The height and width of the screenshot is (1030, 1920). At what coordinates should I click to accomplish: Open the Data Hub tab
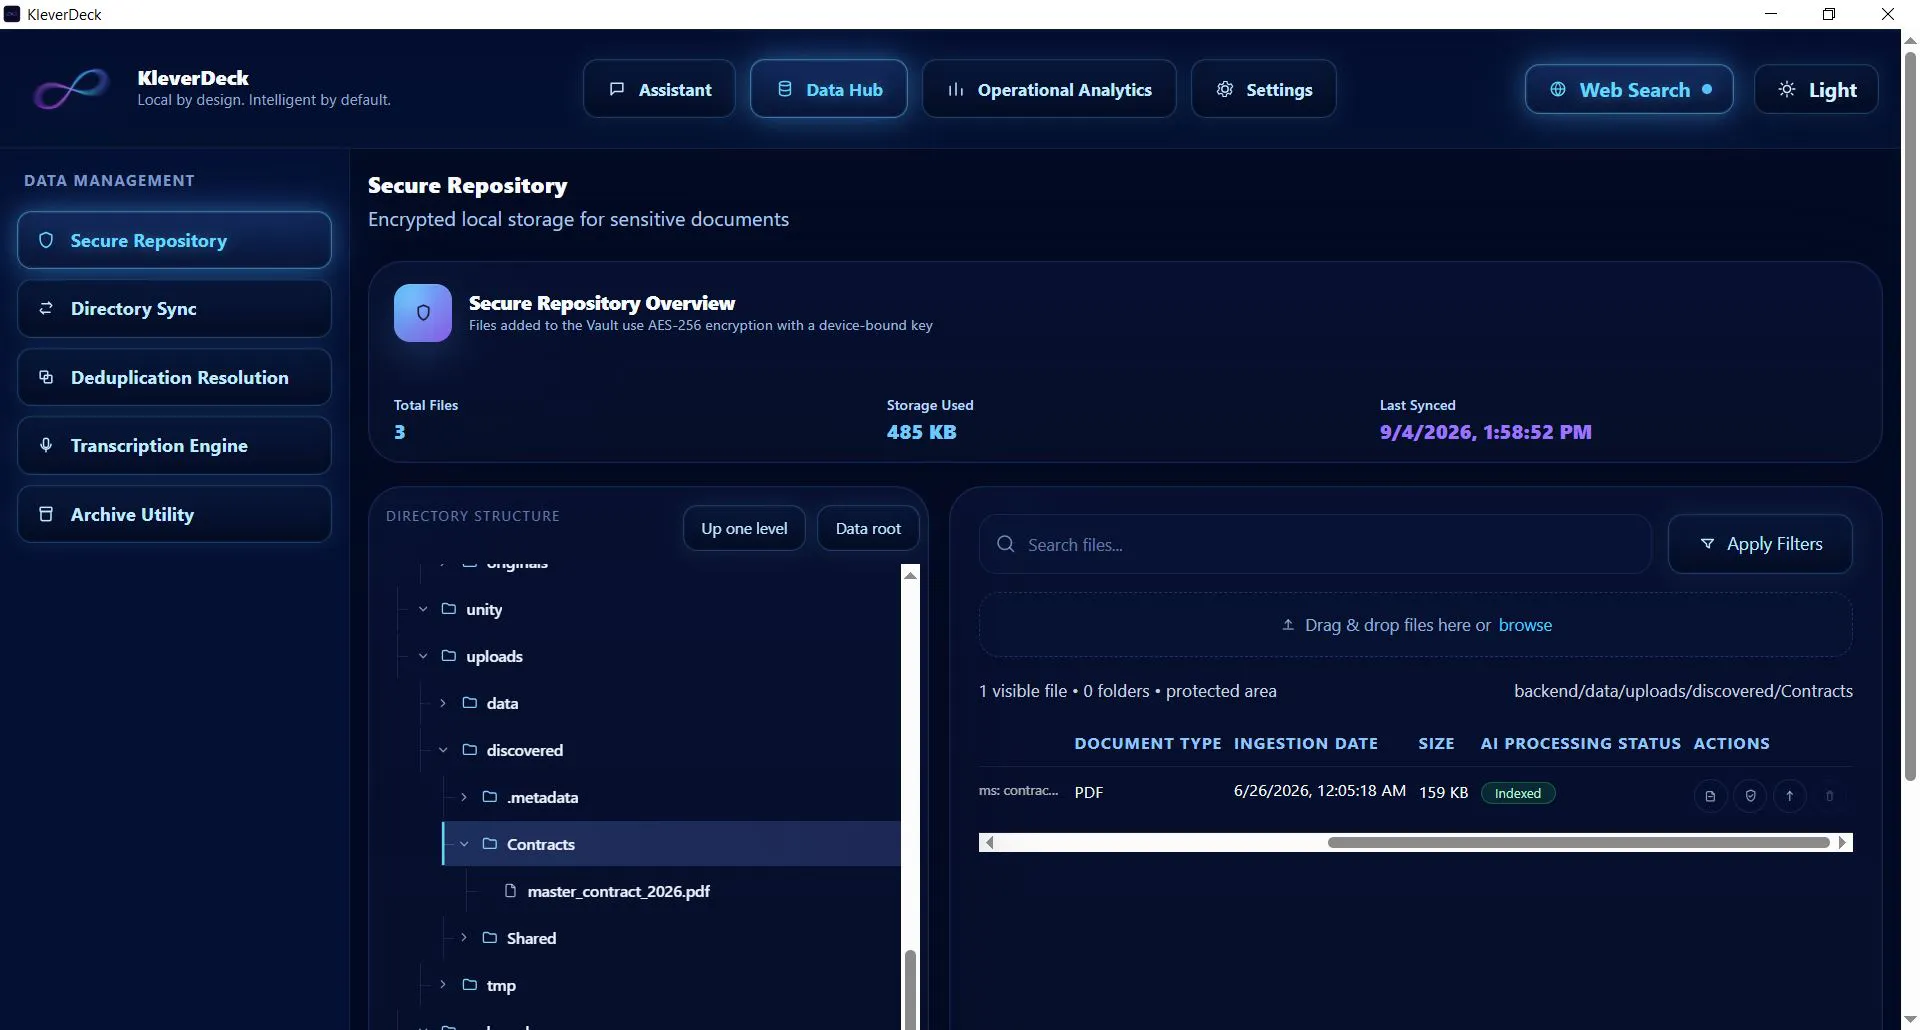tap(829, 89)
